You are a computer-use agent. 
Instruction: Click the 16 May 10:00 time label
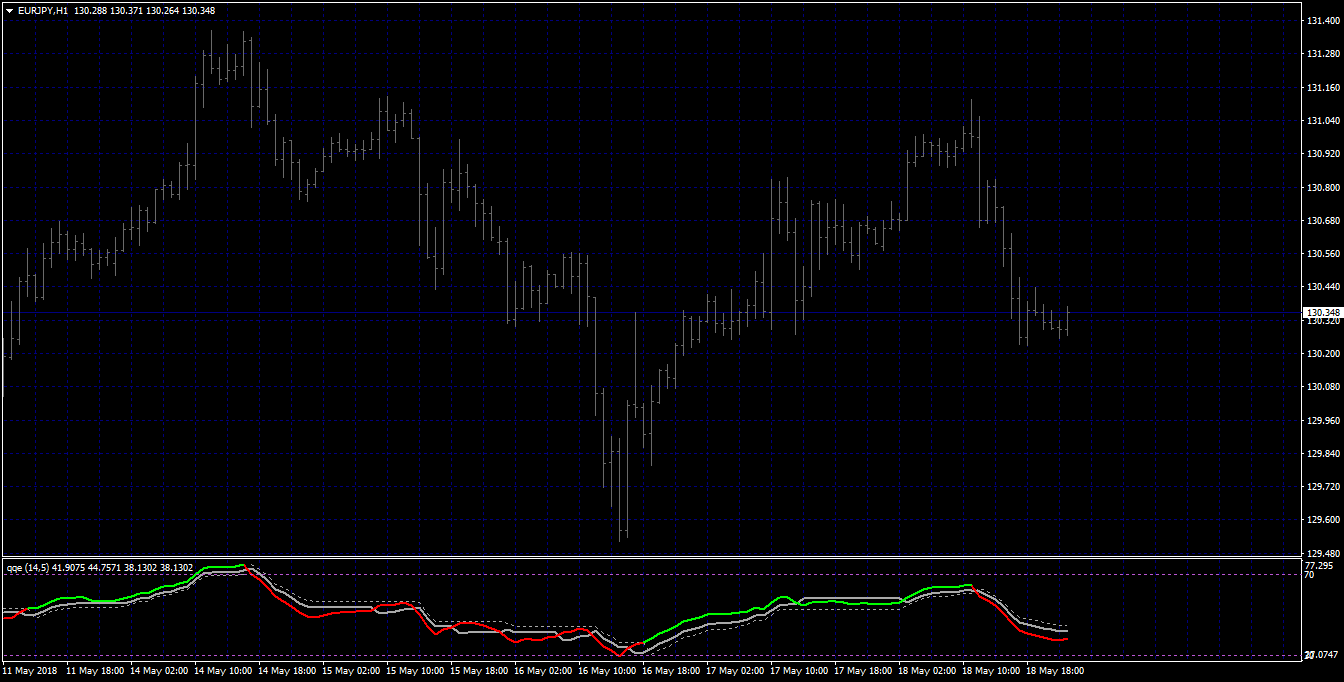pyautogui.click(x=607, y=671)
